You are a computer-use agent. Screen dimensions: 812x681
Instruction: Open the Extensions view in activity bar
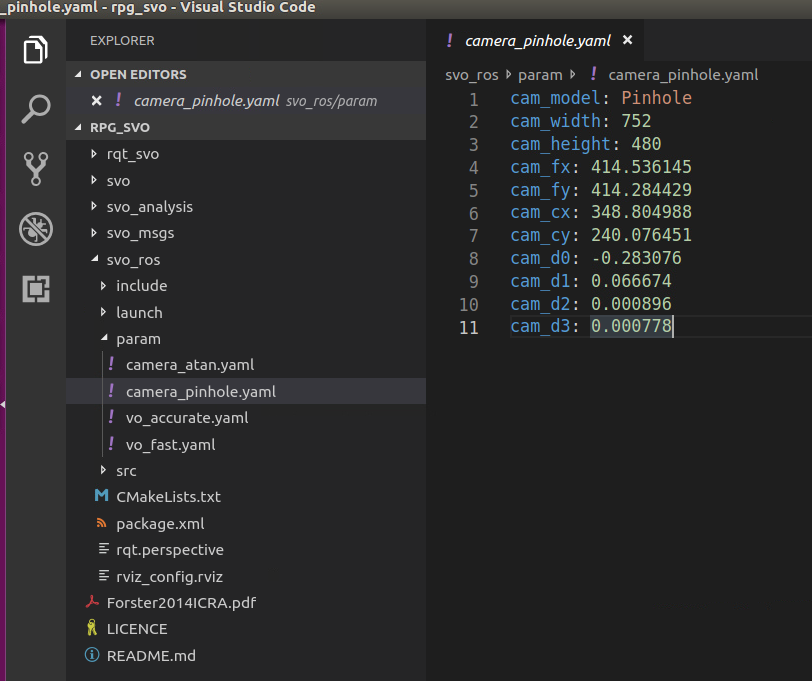pos(35,288)
